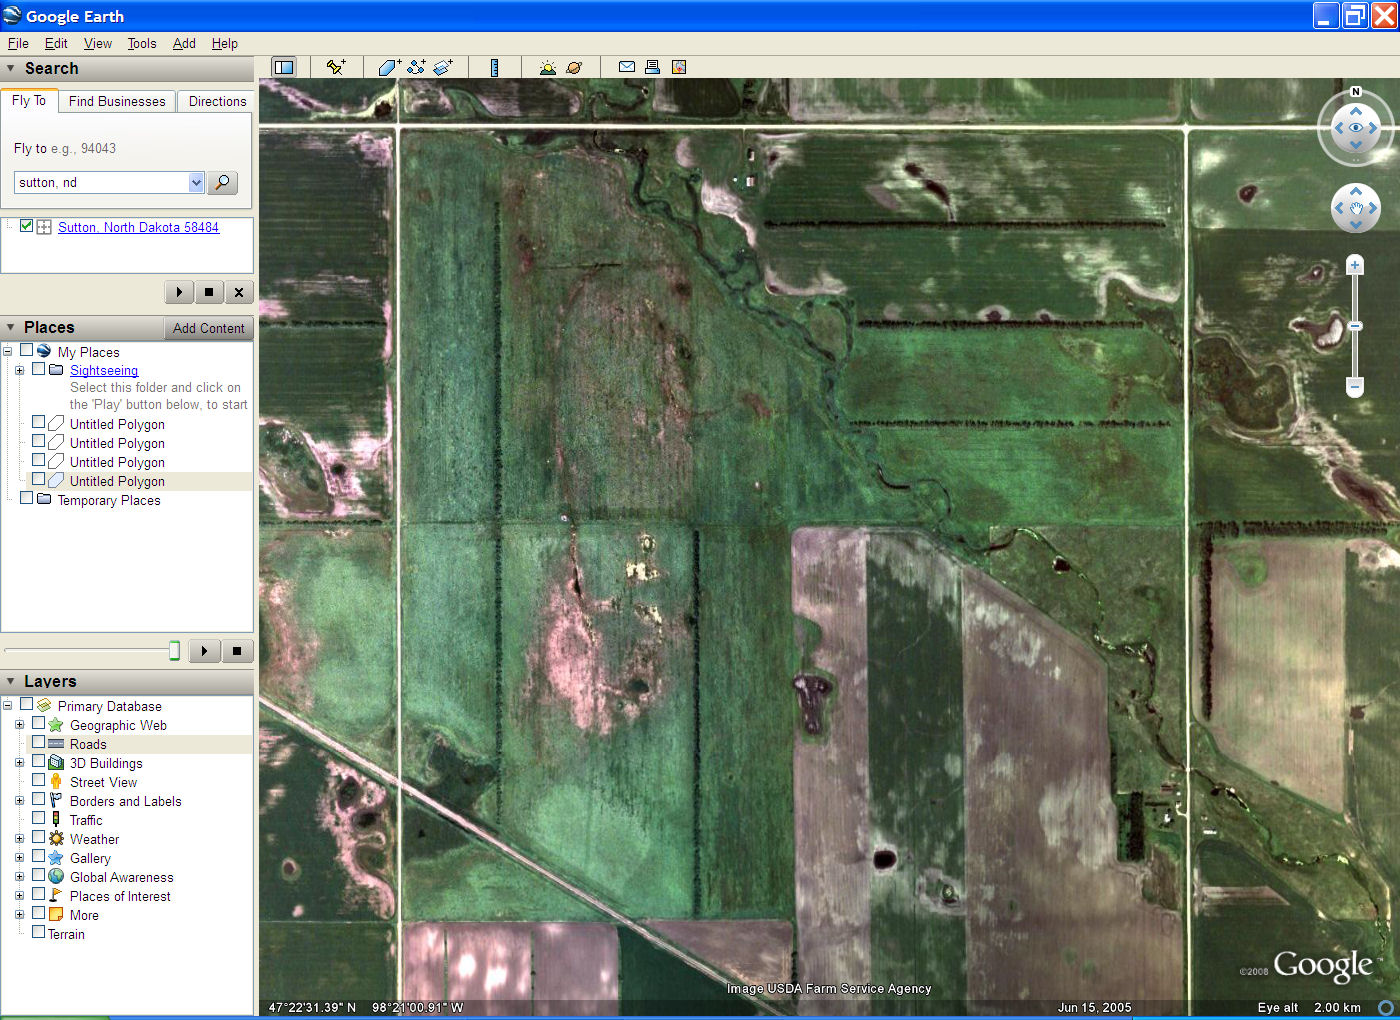Open the Help menu
The width and height of the screenshot is (1400, 1020).
(x=225, y=43)
